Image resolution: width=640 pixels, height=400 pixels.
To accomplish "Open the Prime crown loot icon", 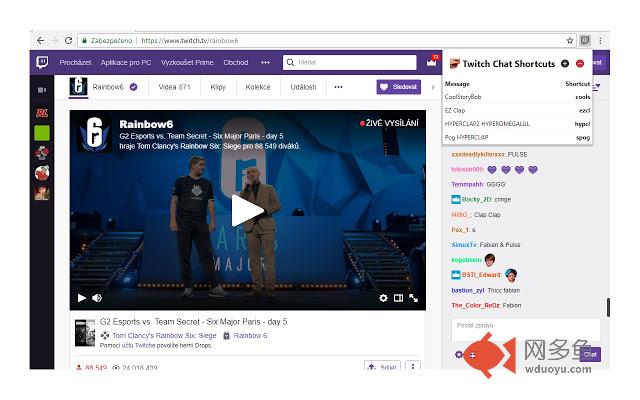I will pyautogui.click(x=431, y=62).
